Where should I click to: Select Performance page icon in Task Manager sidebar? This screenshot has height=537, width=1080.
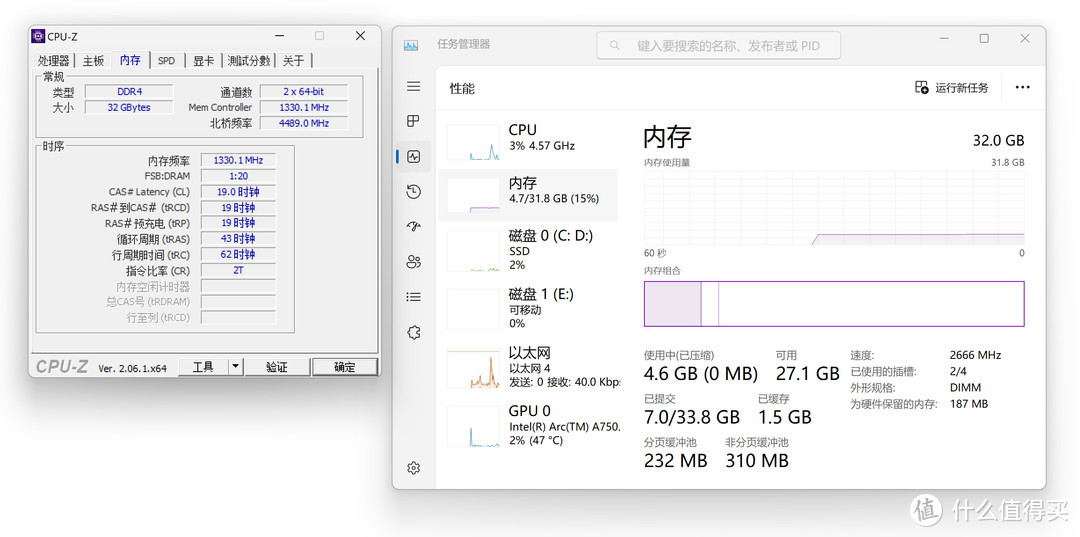coord(413,156)
